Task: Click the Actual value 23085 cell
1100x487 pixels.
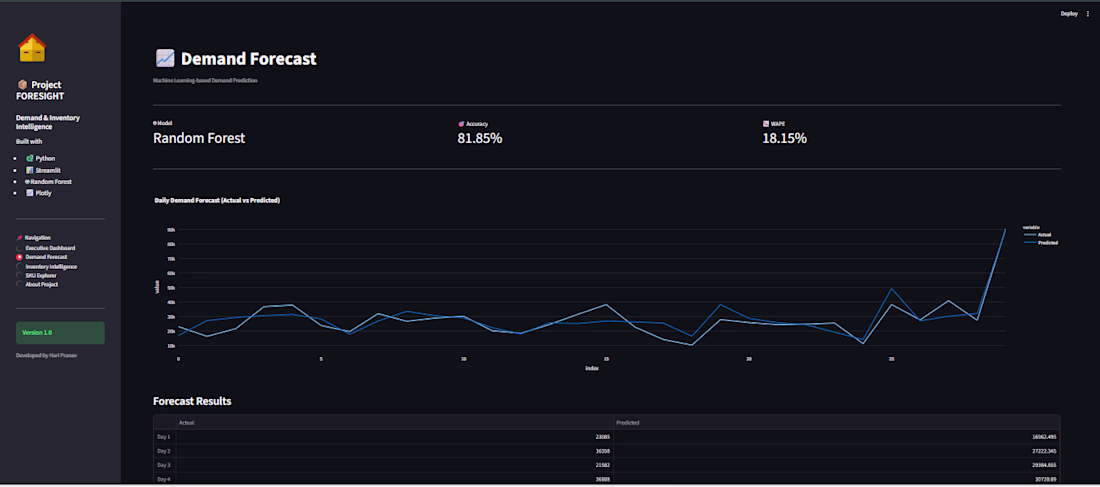Action: click(x=394, y=437)
